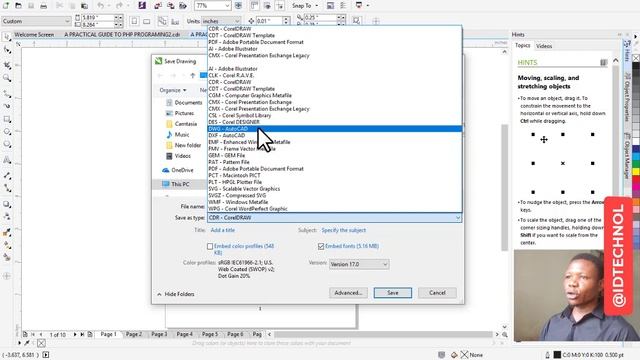The height and width of the screenshot is (360, 640).
Task: Select the Ellipse tool in toolbox
Action: pos(7,132)
